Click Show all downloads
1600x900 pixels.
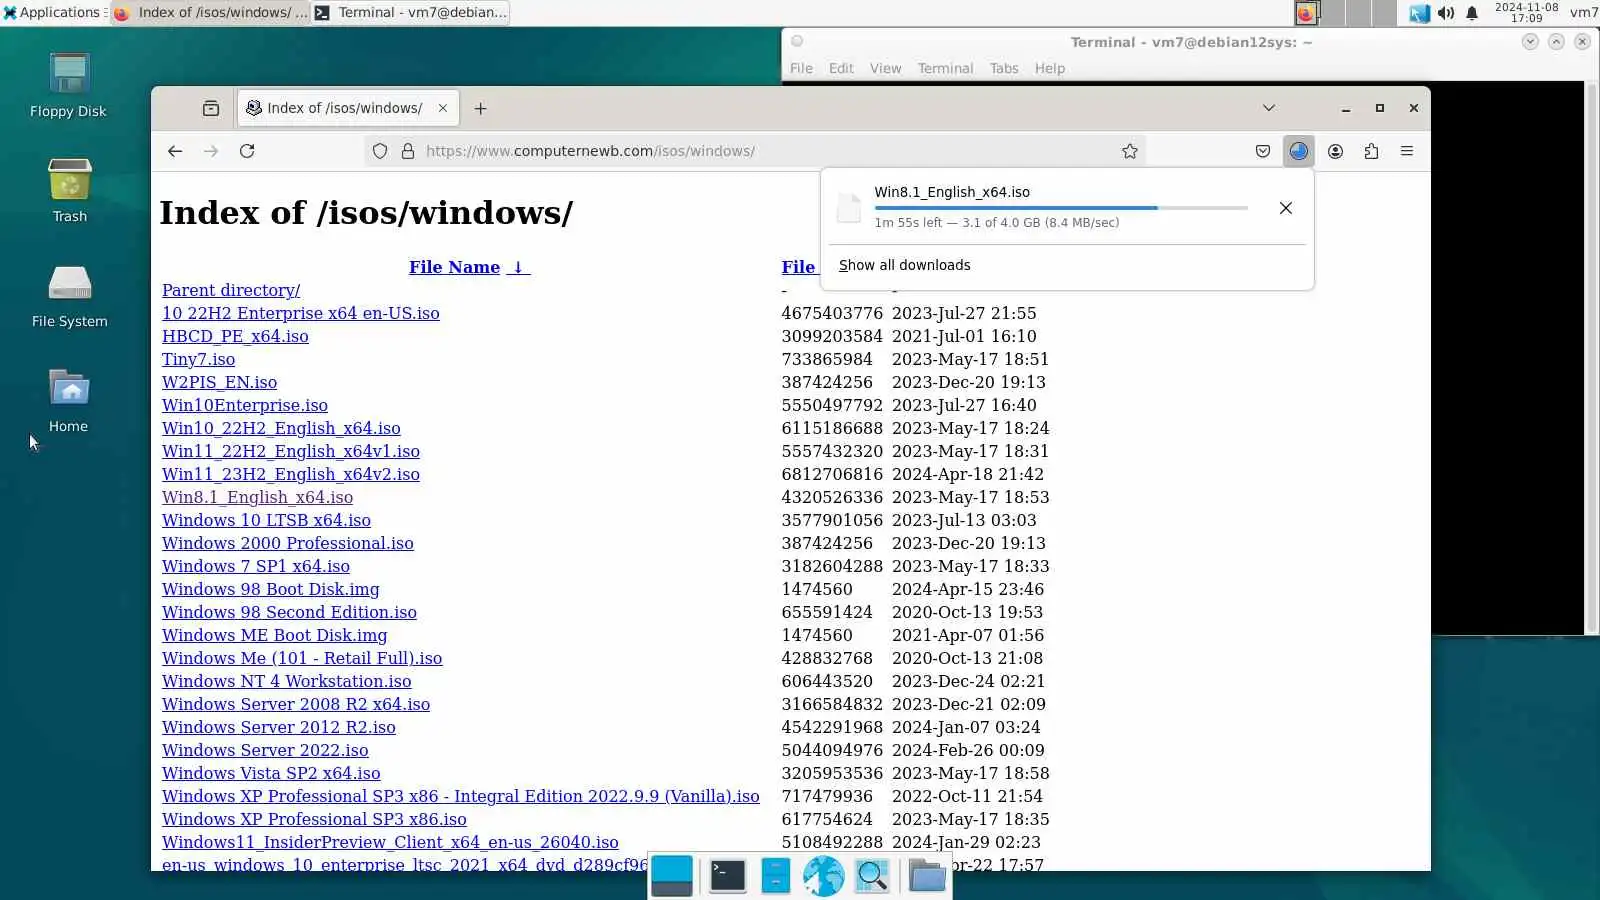coord(905,265)
